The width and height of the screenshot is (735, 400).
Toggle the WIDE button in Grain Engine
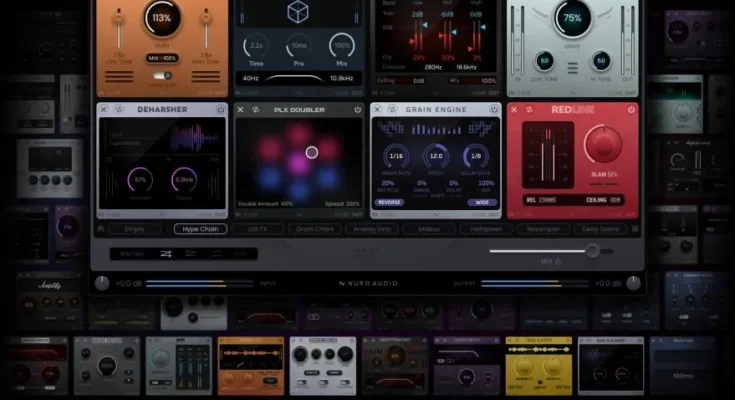482,202
